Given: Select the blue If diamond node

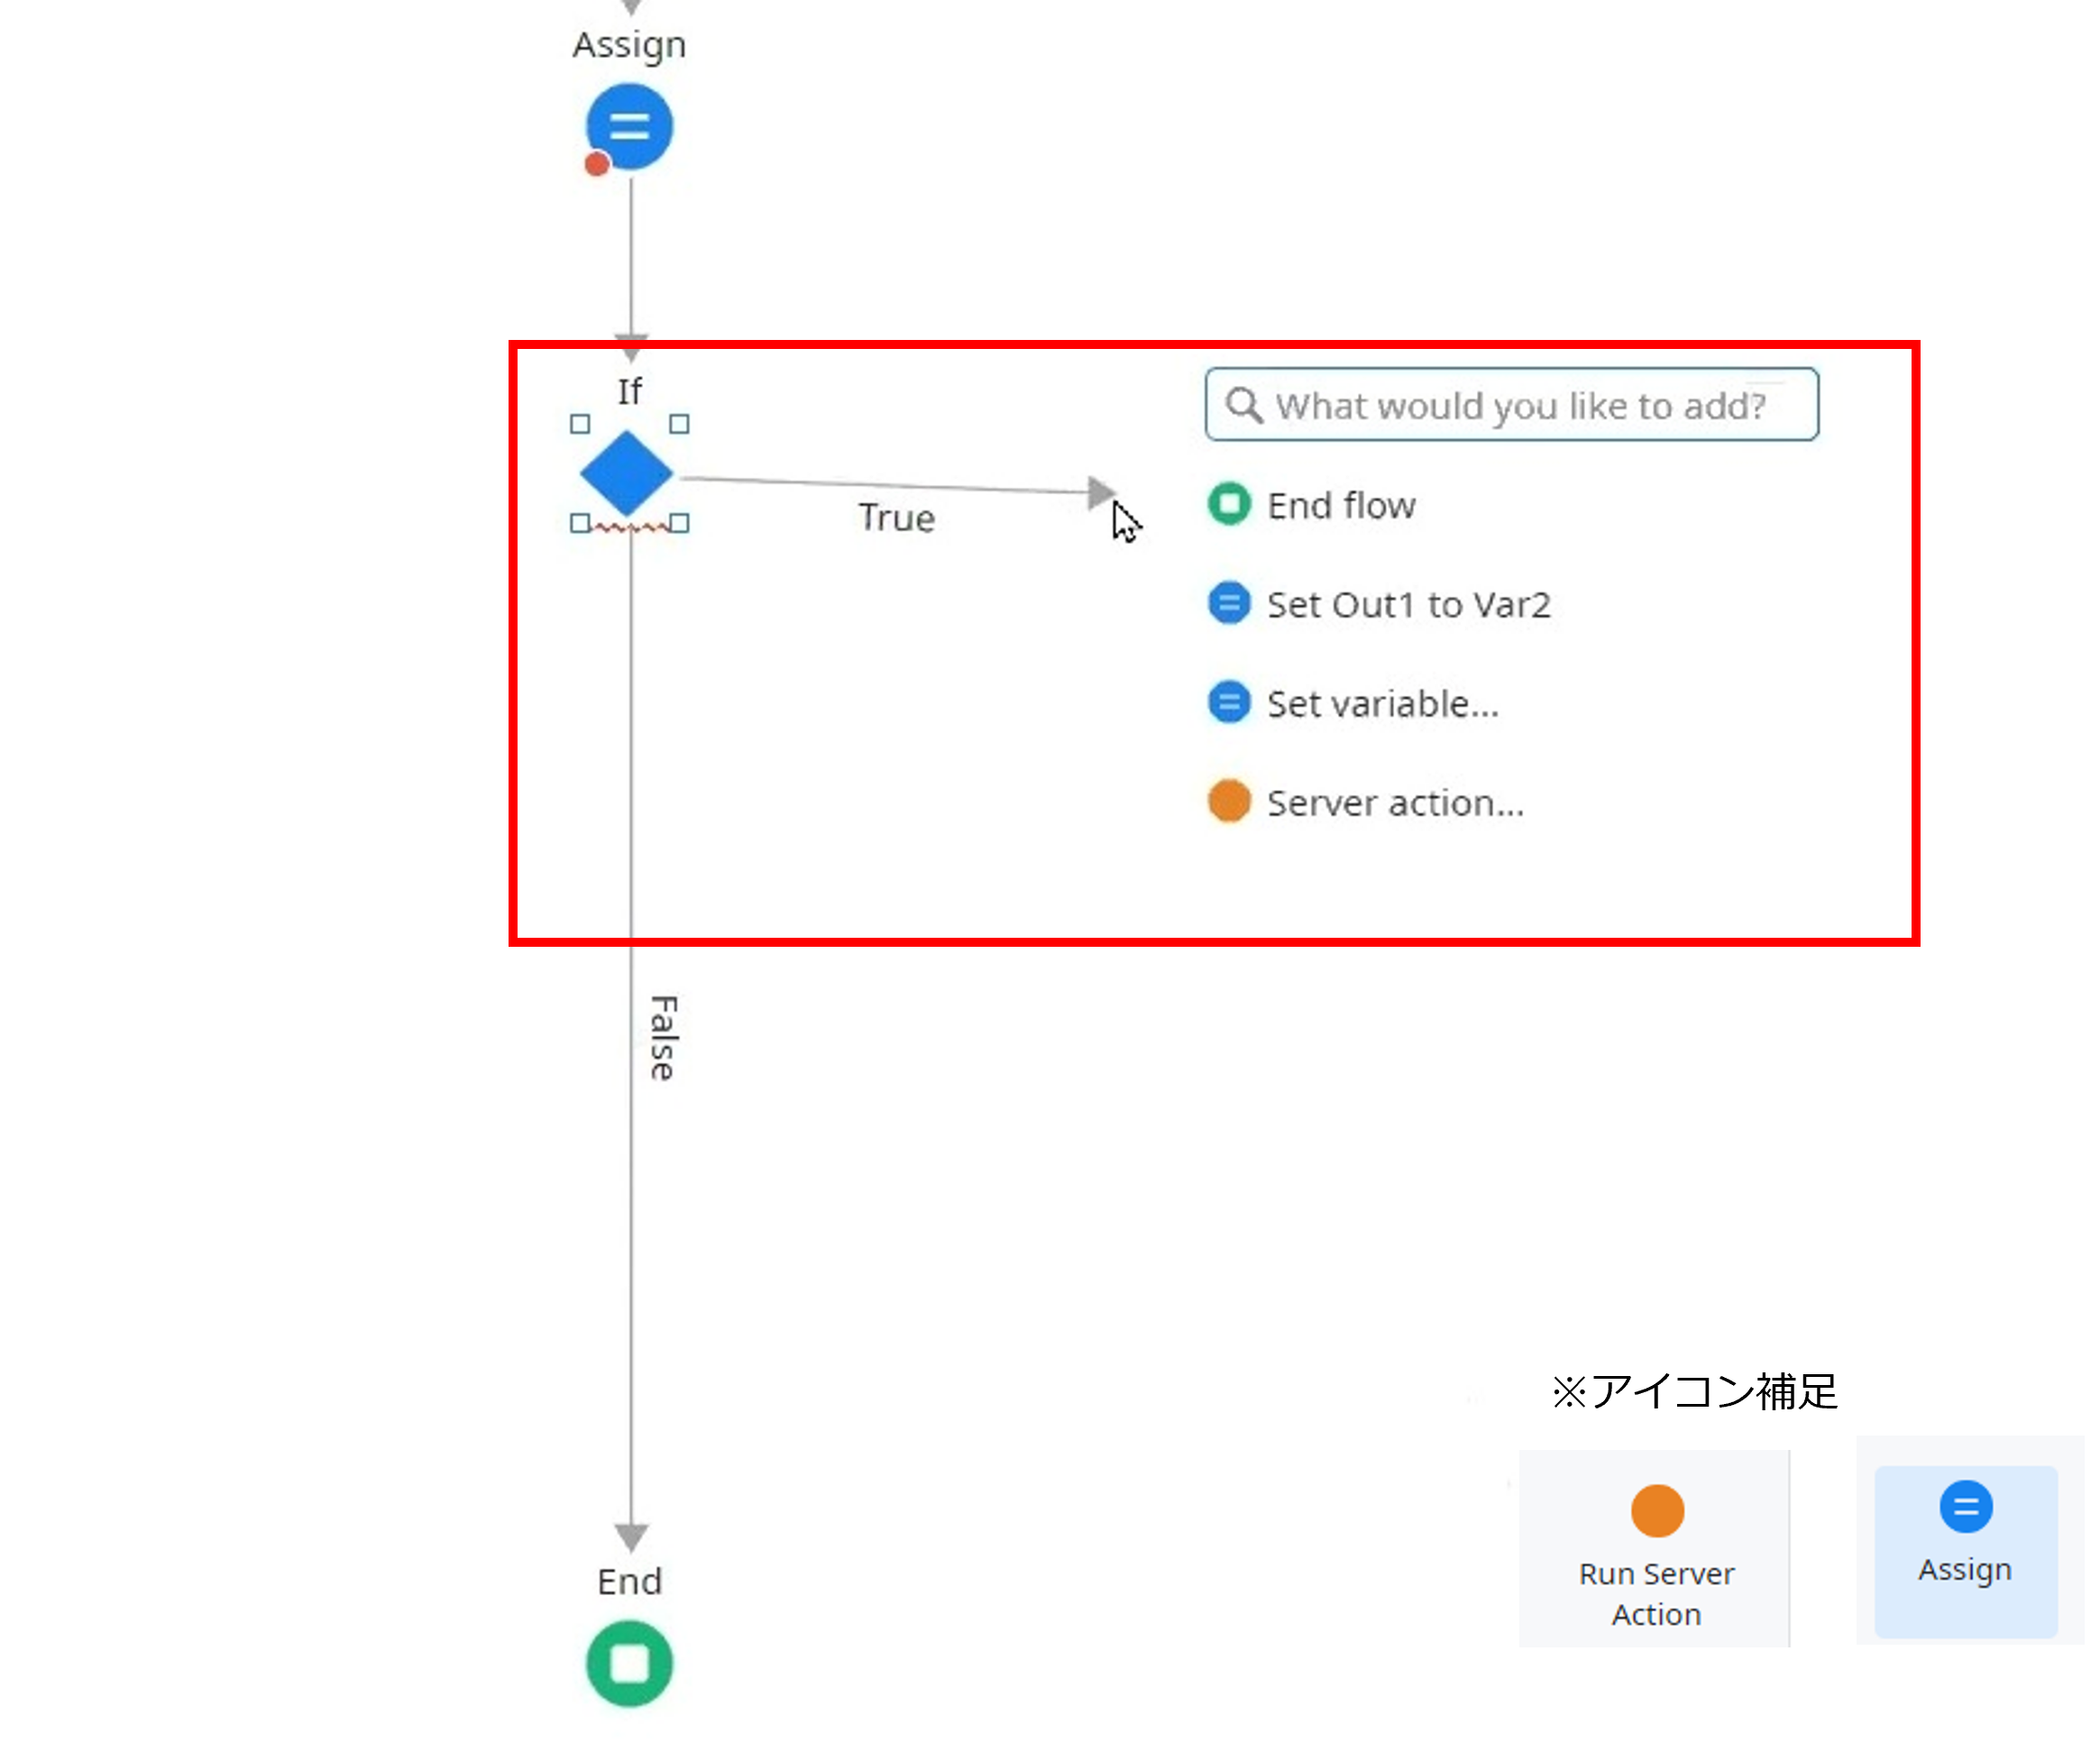Looking at the screenshot, I should coord(627,474).
